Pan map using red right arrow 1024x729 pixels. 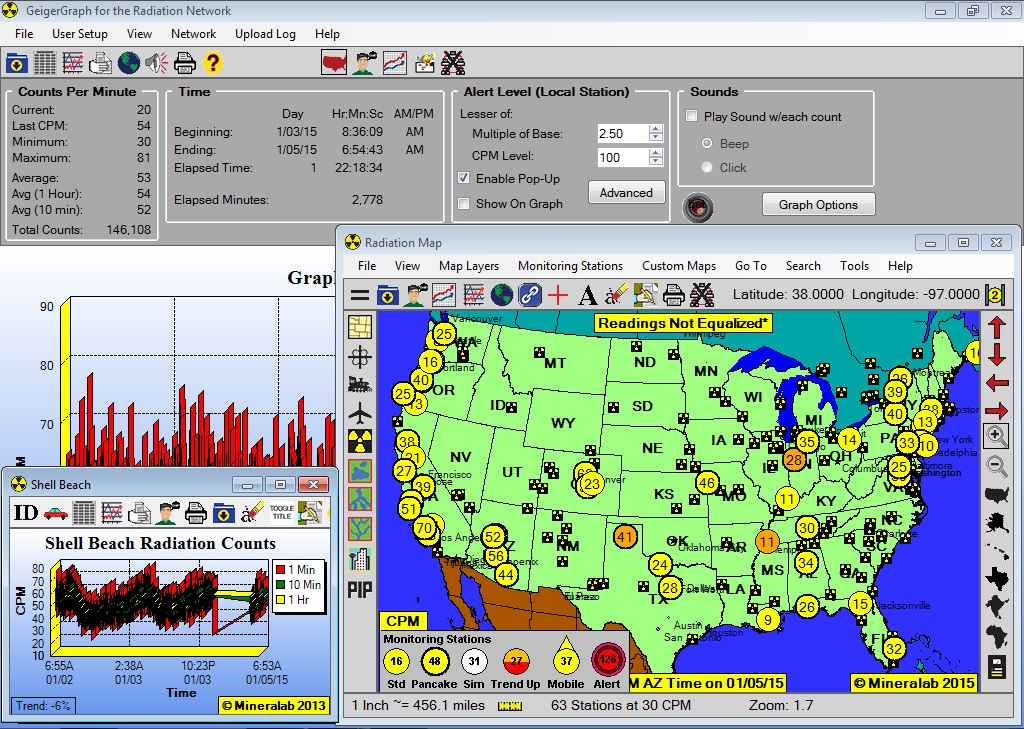tap(996, 410)
